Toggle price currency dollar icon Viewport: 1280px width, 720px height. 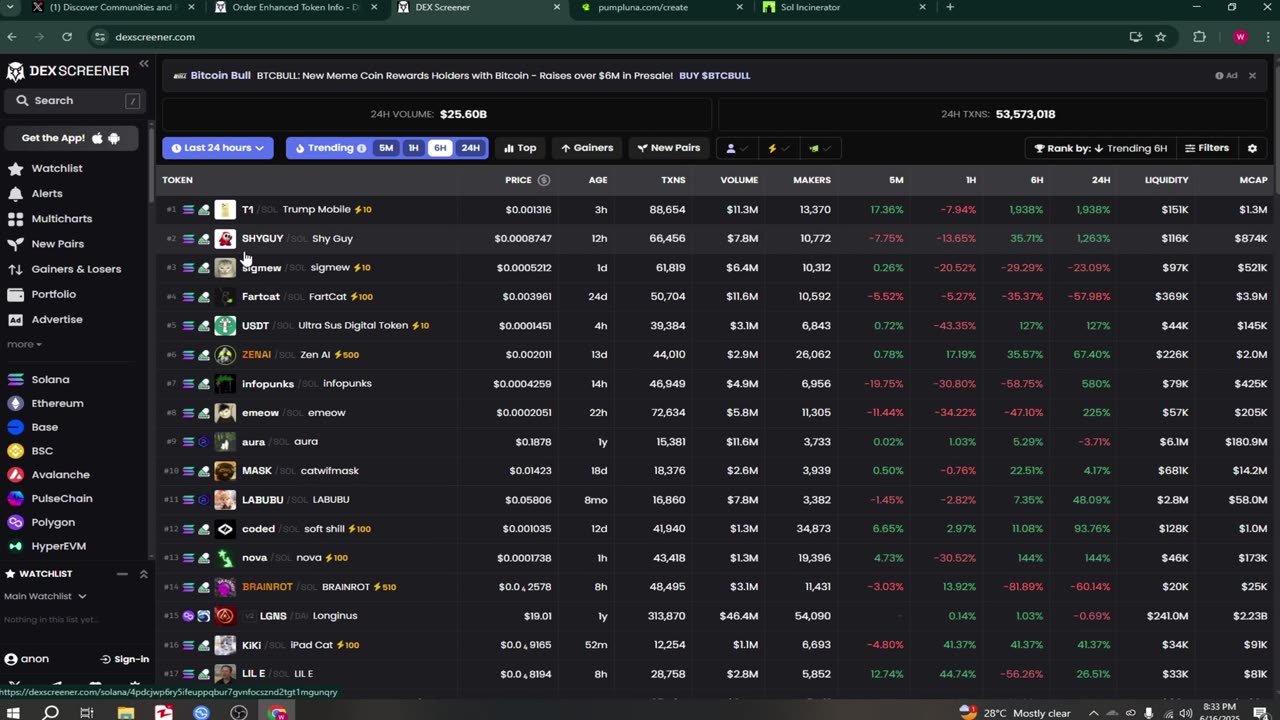tap(544, 180)
